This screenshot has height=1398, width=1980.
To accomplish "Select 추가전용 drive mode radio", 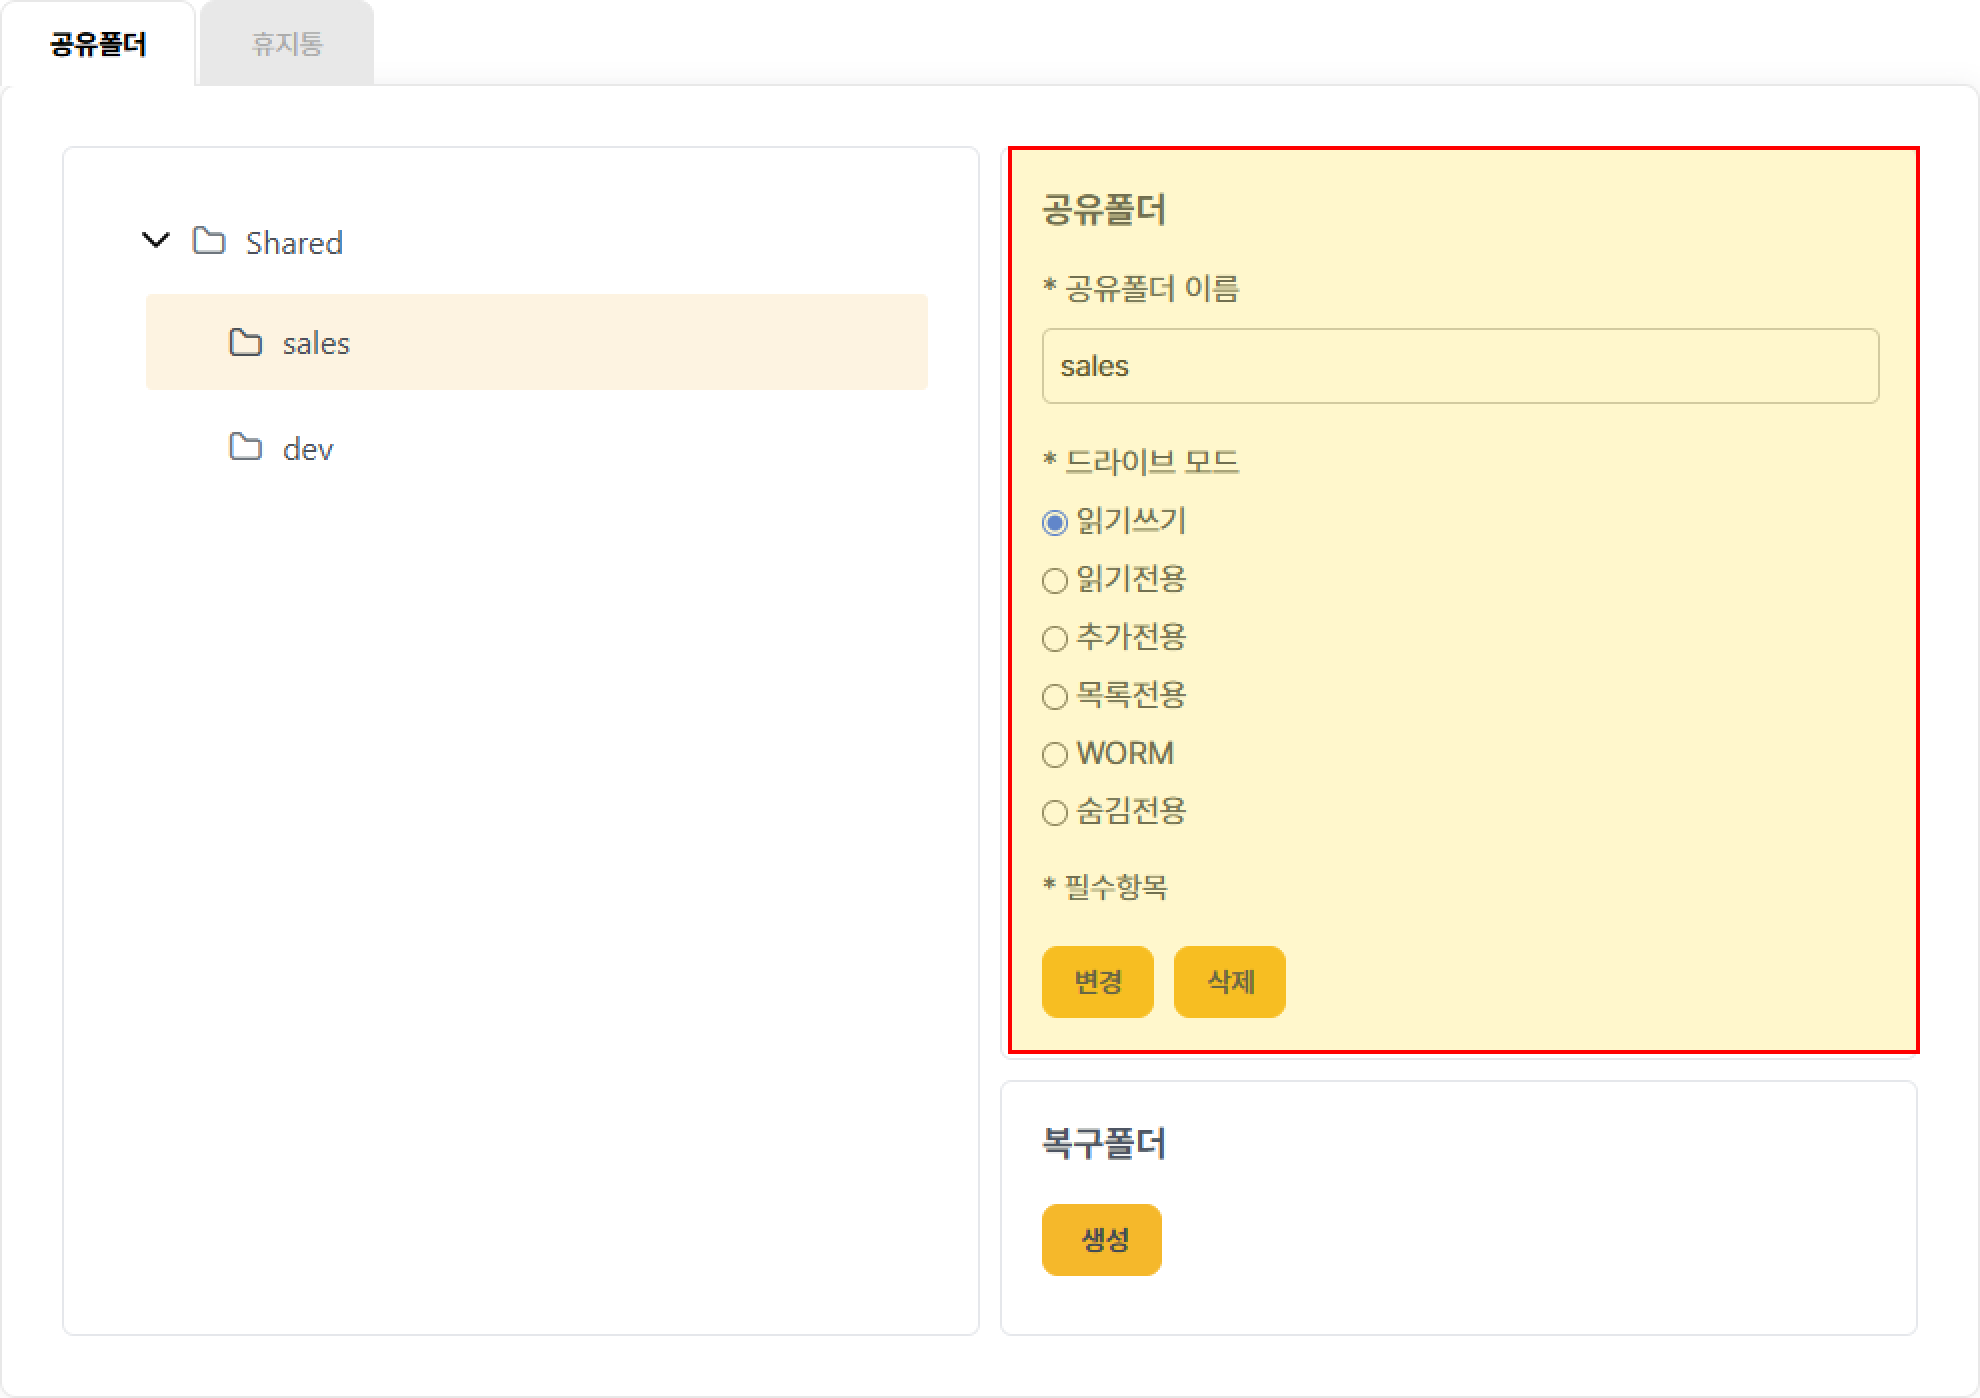I will (1055, 639).
